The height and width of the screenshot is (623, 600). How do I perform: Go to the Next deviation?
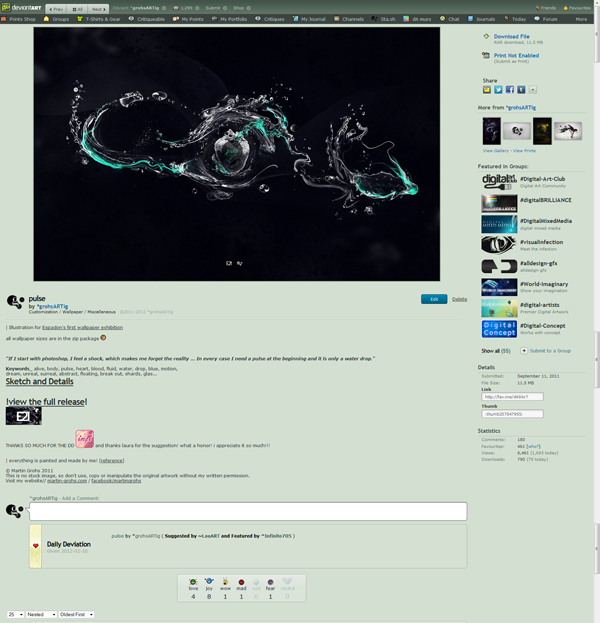99,9
